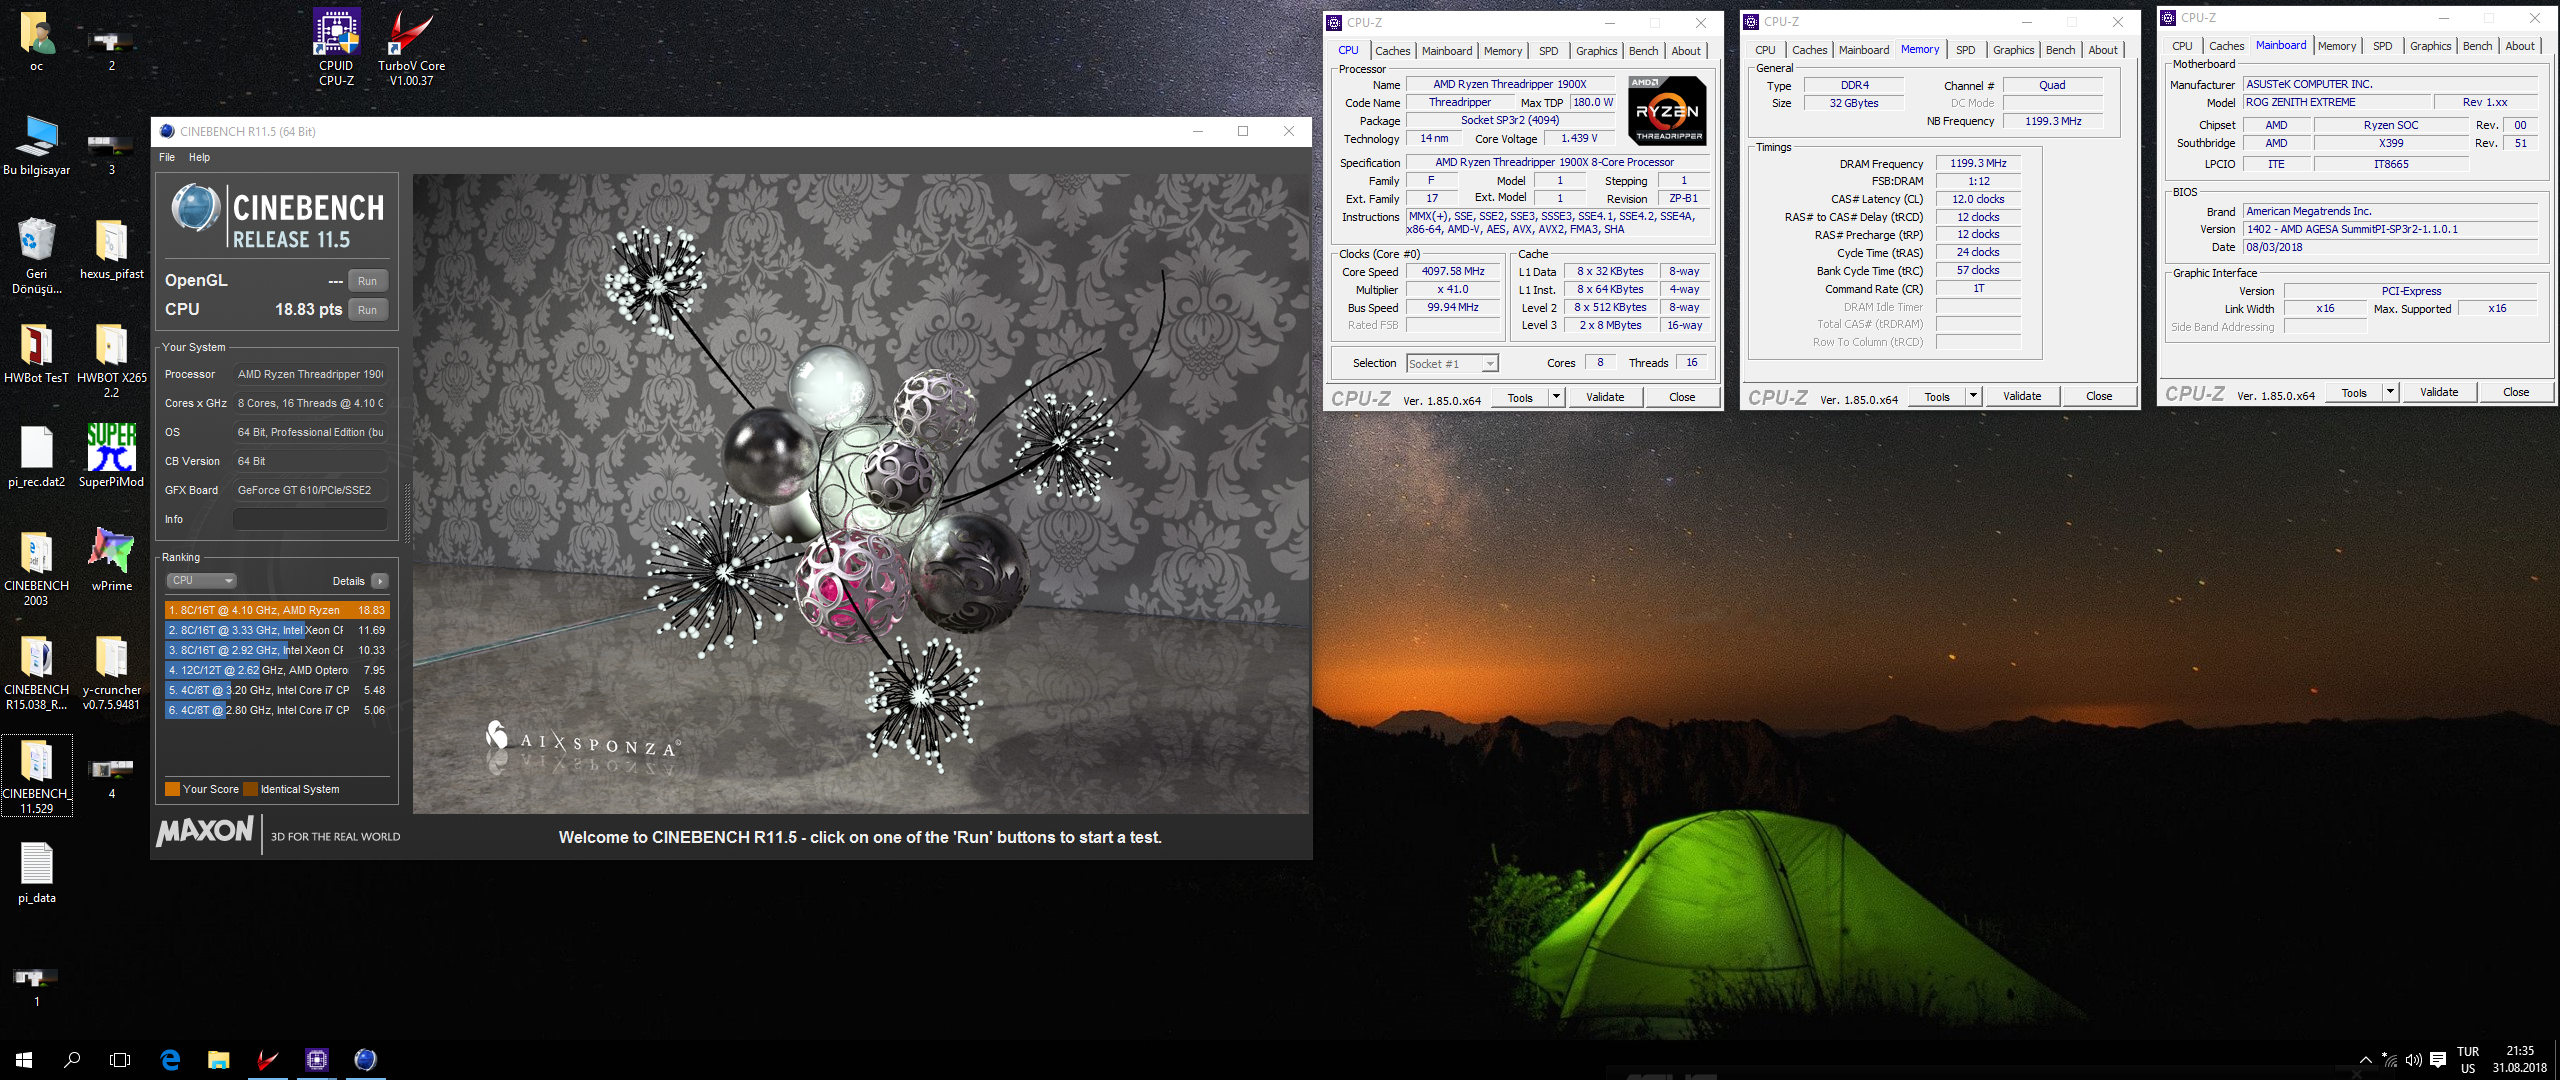Click Validate in the Memory CPU-Z window

[x=2022, y=397]
